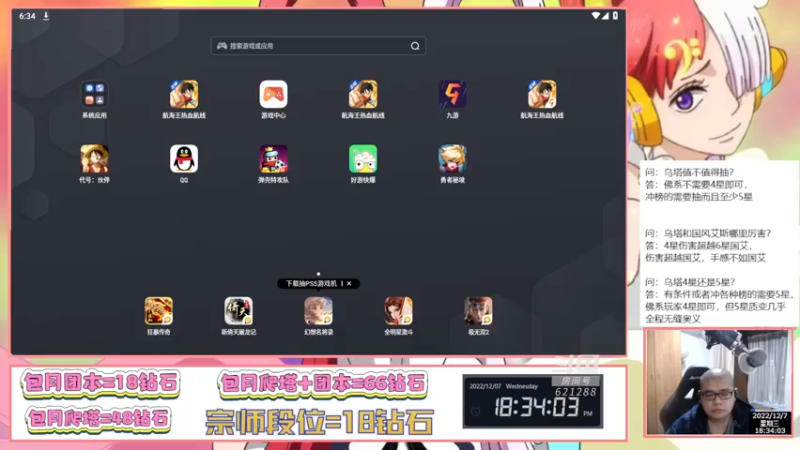Focus the 搜索游戏或应用 search field
Image resolution: width=800 pixels, height=450 pixels.
coord(318,46)
